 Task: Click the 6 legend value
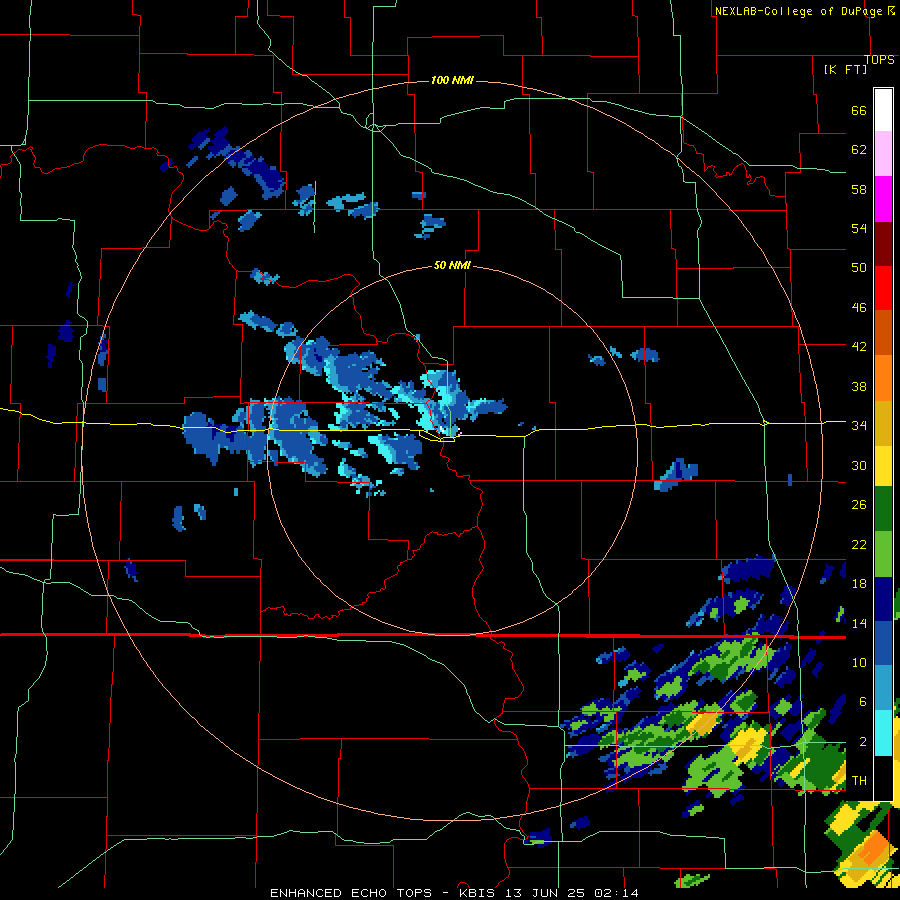(863, 702)
